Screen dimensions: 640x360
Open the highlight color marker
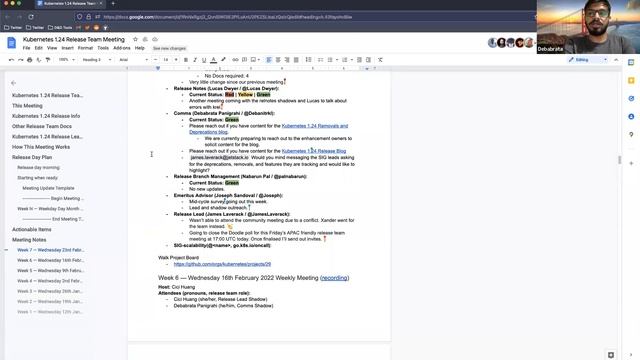click(x=223, y=60)
